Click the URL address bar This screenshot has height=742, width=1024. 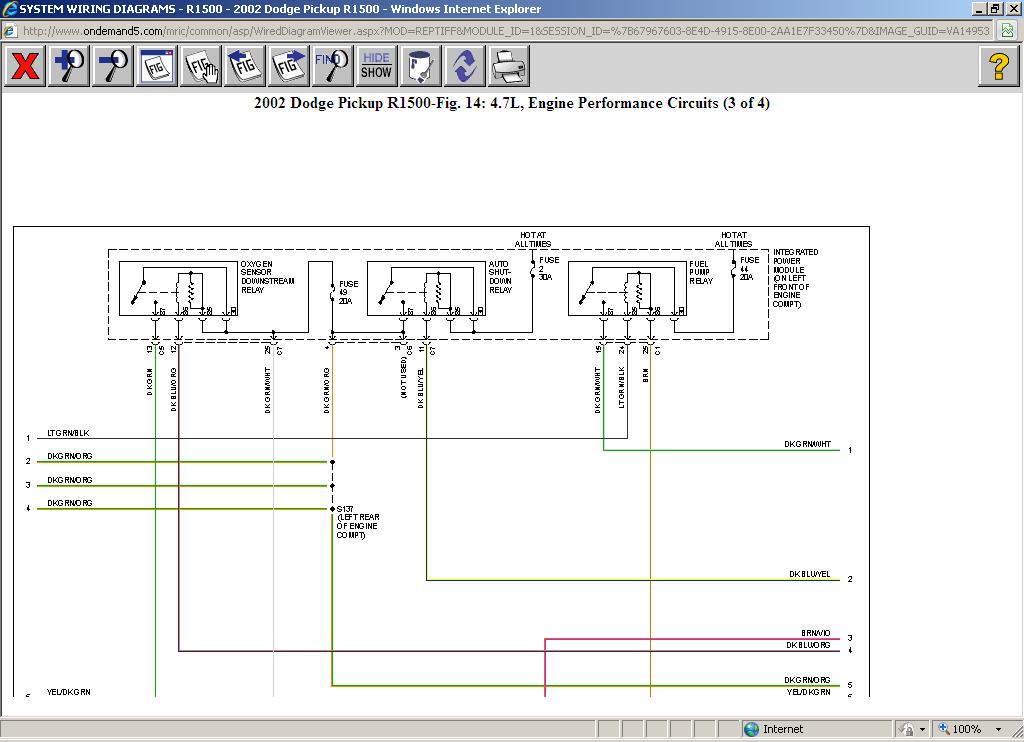tap(500, 30)
